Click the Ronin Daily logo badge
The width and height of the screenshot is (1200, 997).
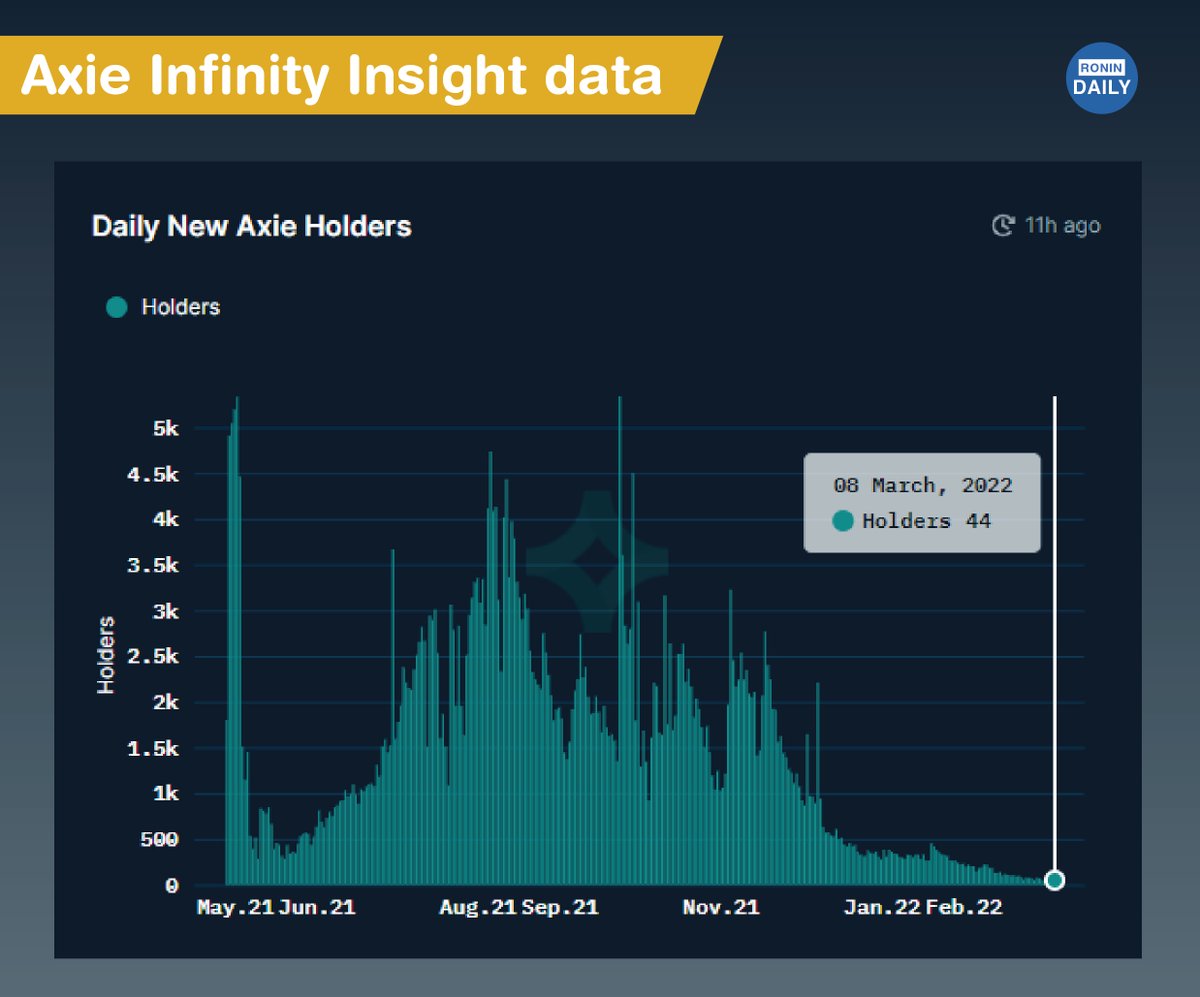(1102, 78)
